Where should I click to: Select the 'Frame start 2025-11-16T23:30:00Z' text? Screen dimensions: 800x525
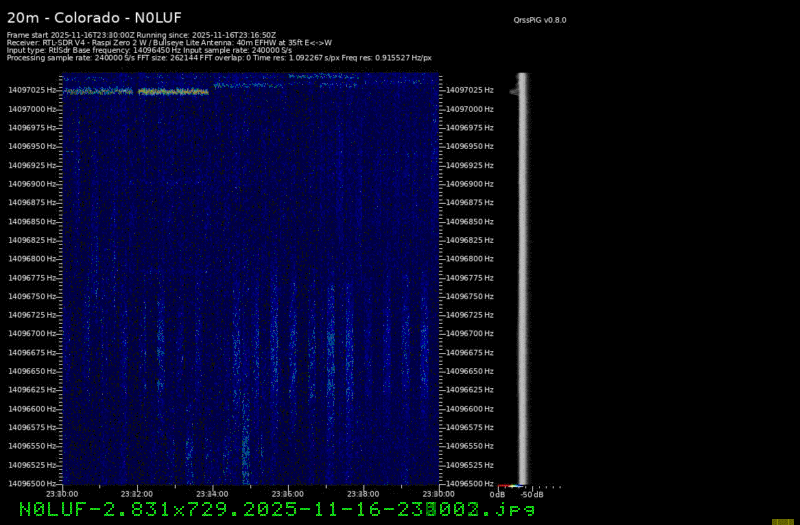click(x=70, y=35)
